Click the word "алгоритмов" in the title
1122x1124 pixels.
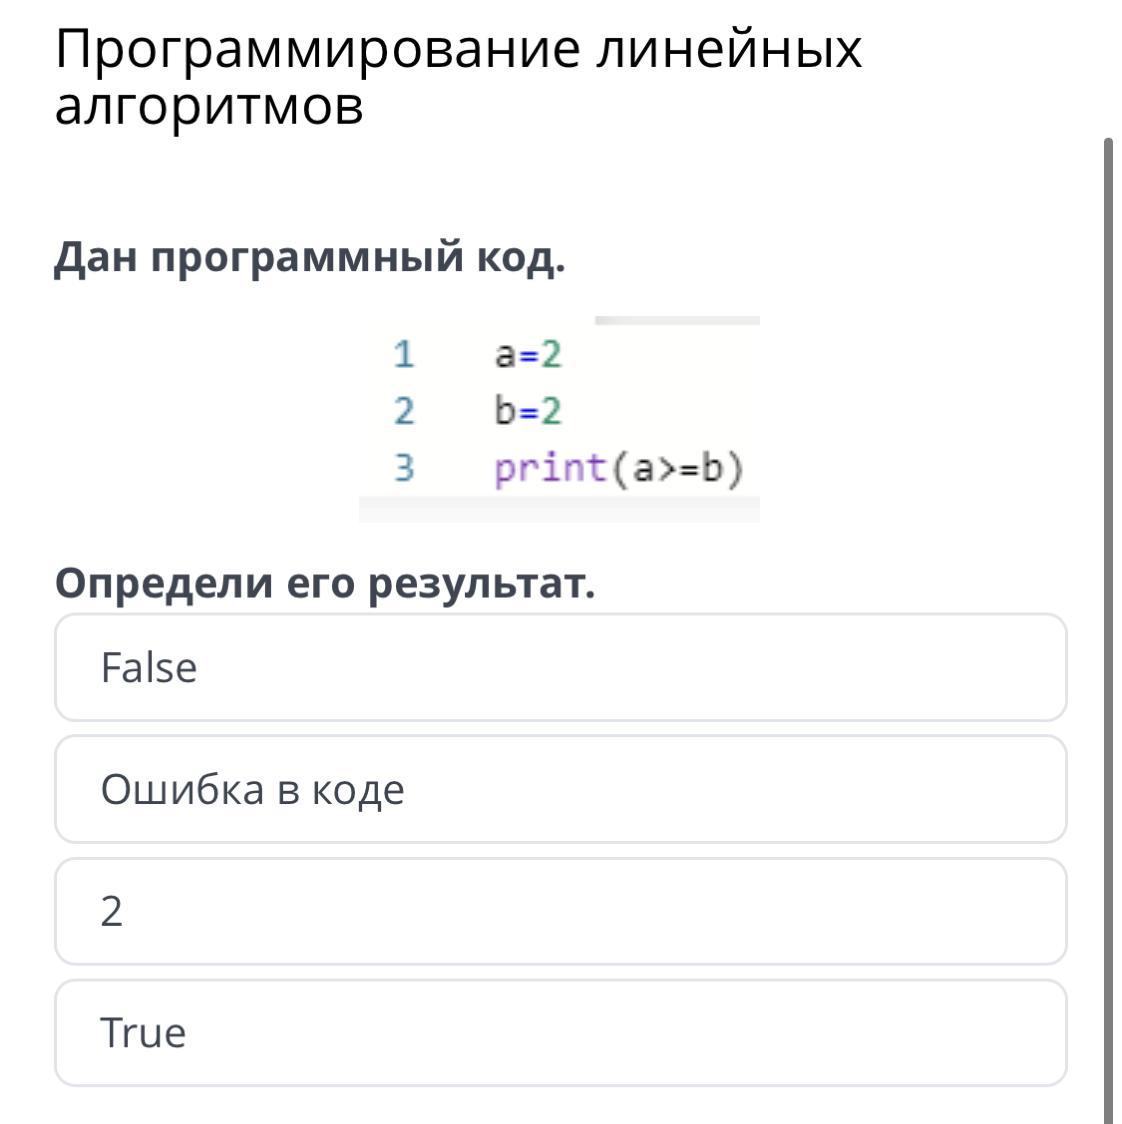pyautogui.click(x=209, y=106)
